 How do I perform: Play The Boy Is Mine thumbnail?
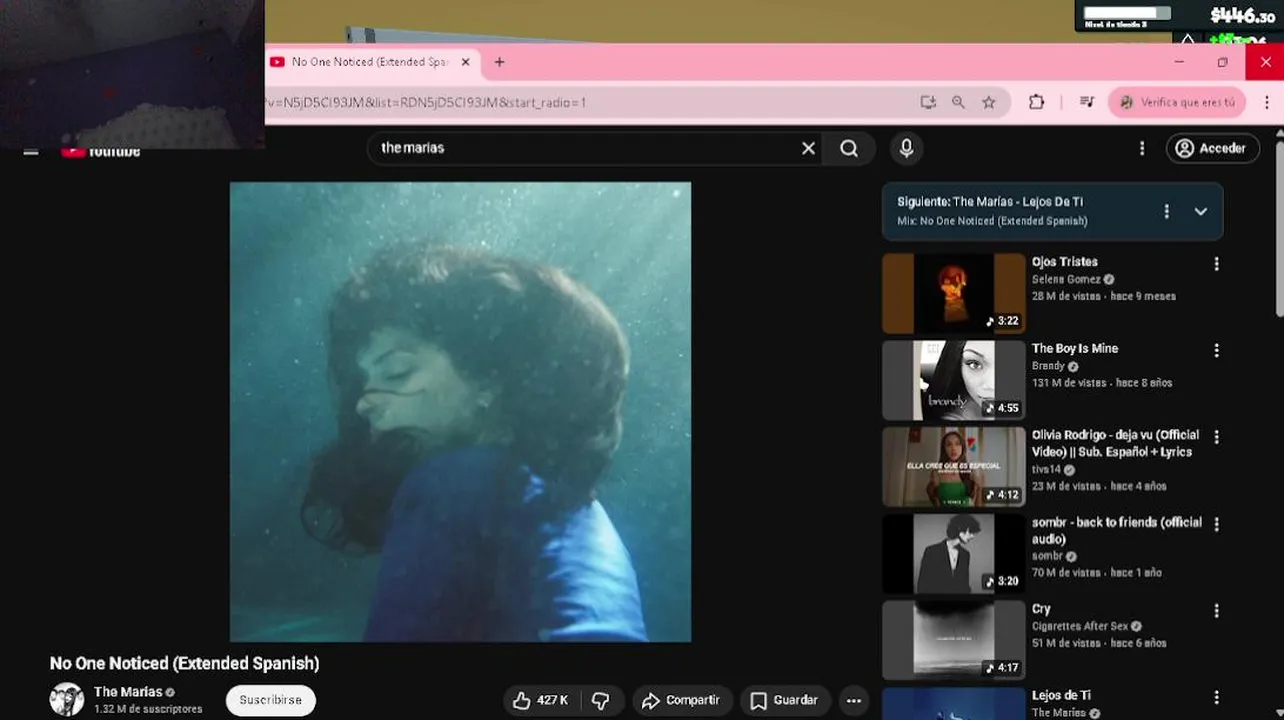954,380
